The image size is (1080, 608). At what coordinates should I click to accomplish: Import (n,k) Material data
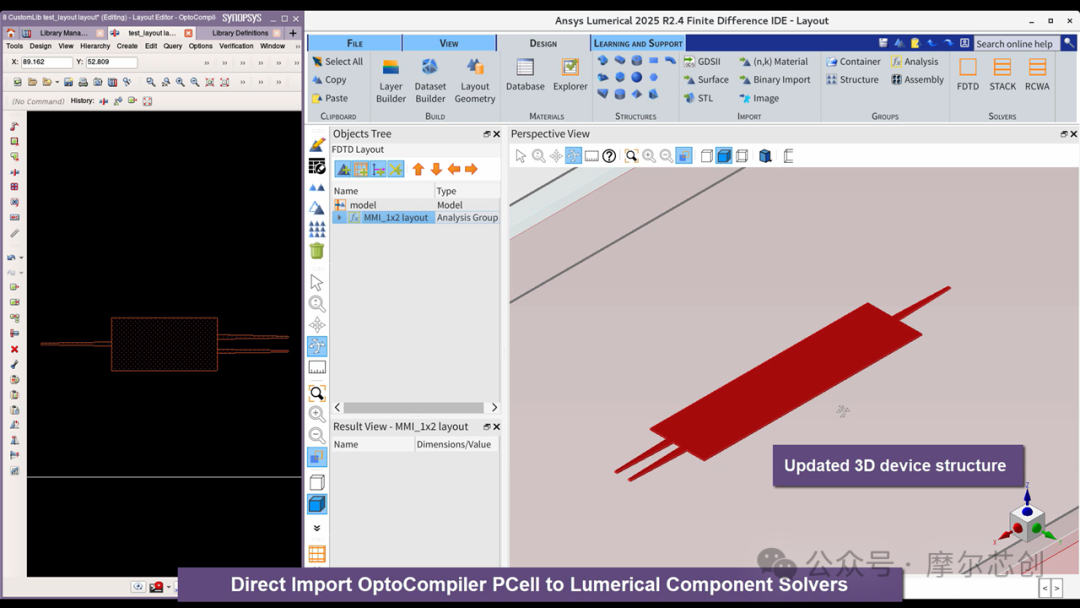[x=773, y=61]
